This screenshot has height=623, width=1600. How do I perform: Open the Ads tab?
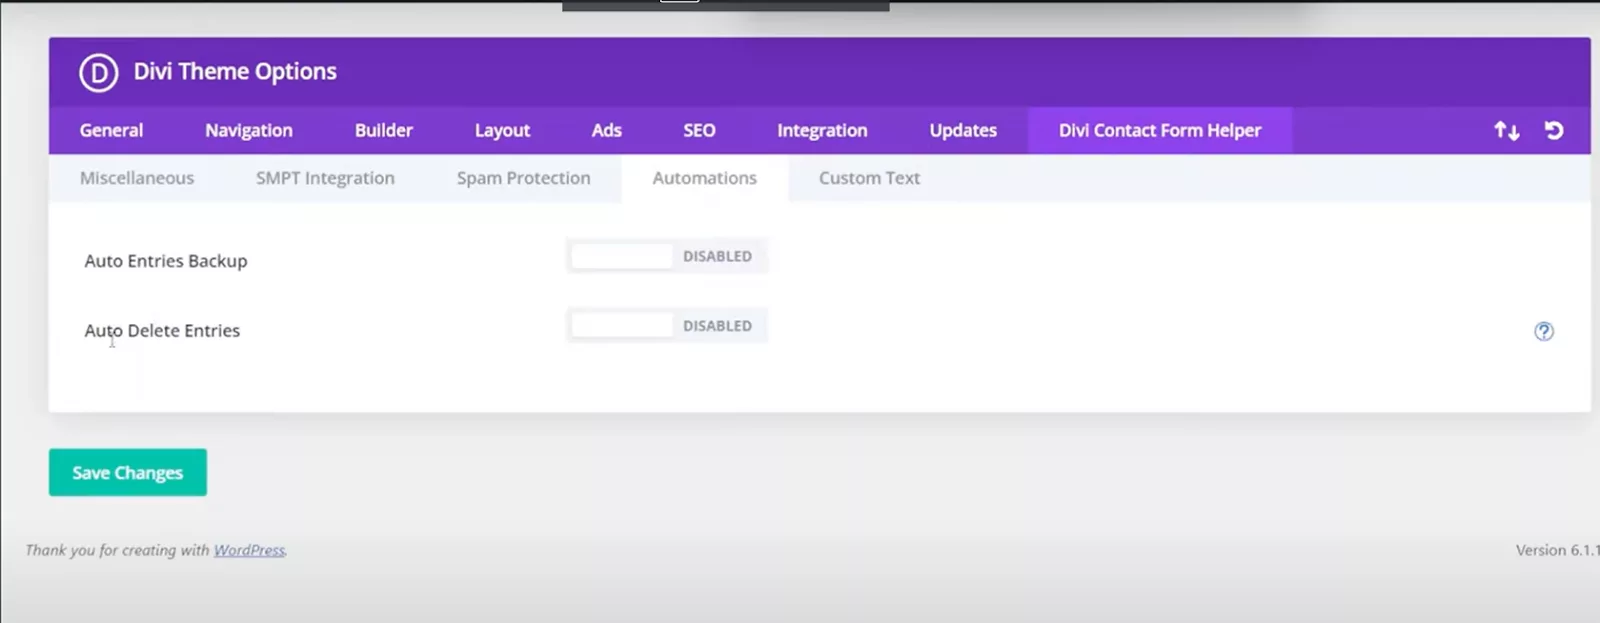pos(606,130)
